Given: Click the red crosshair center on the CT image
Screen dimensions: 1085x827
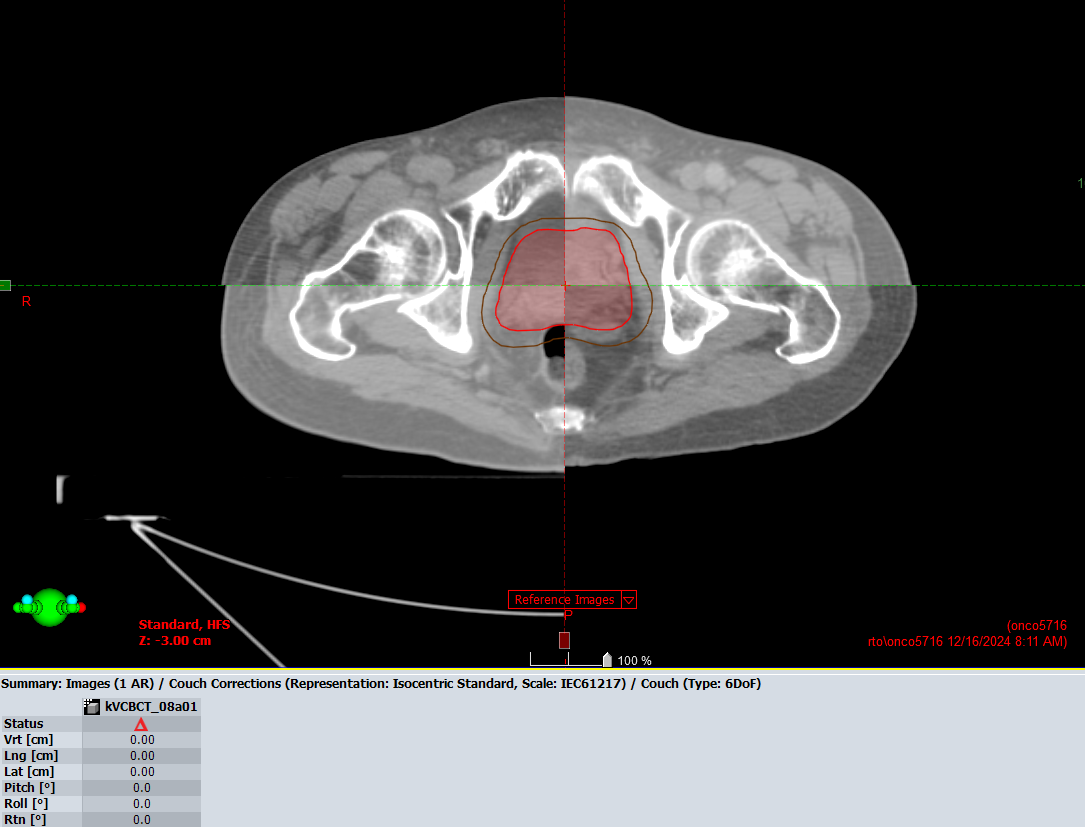Looking at the screenshot, I should 565,285.
